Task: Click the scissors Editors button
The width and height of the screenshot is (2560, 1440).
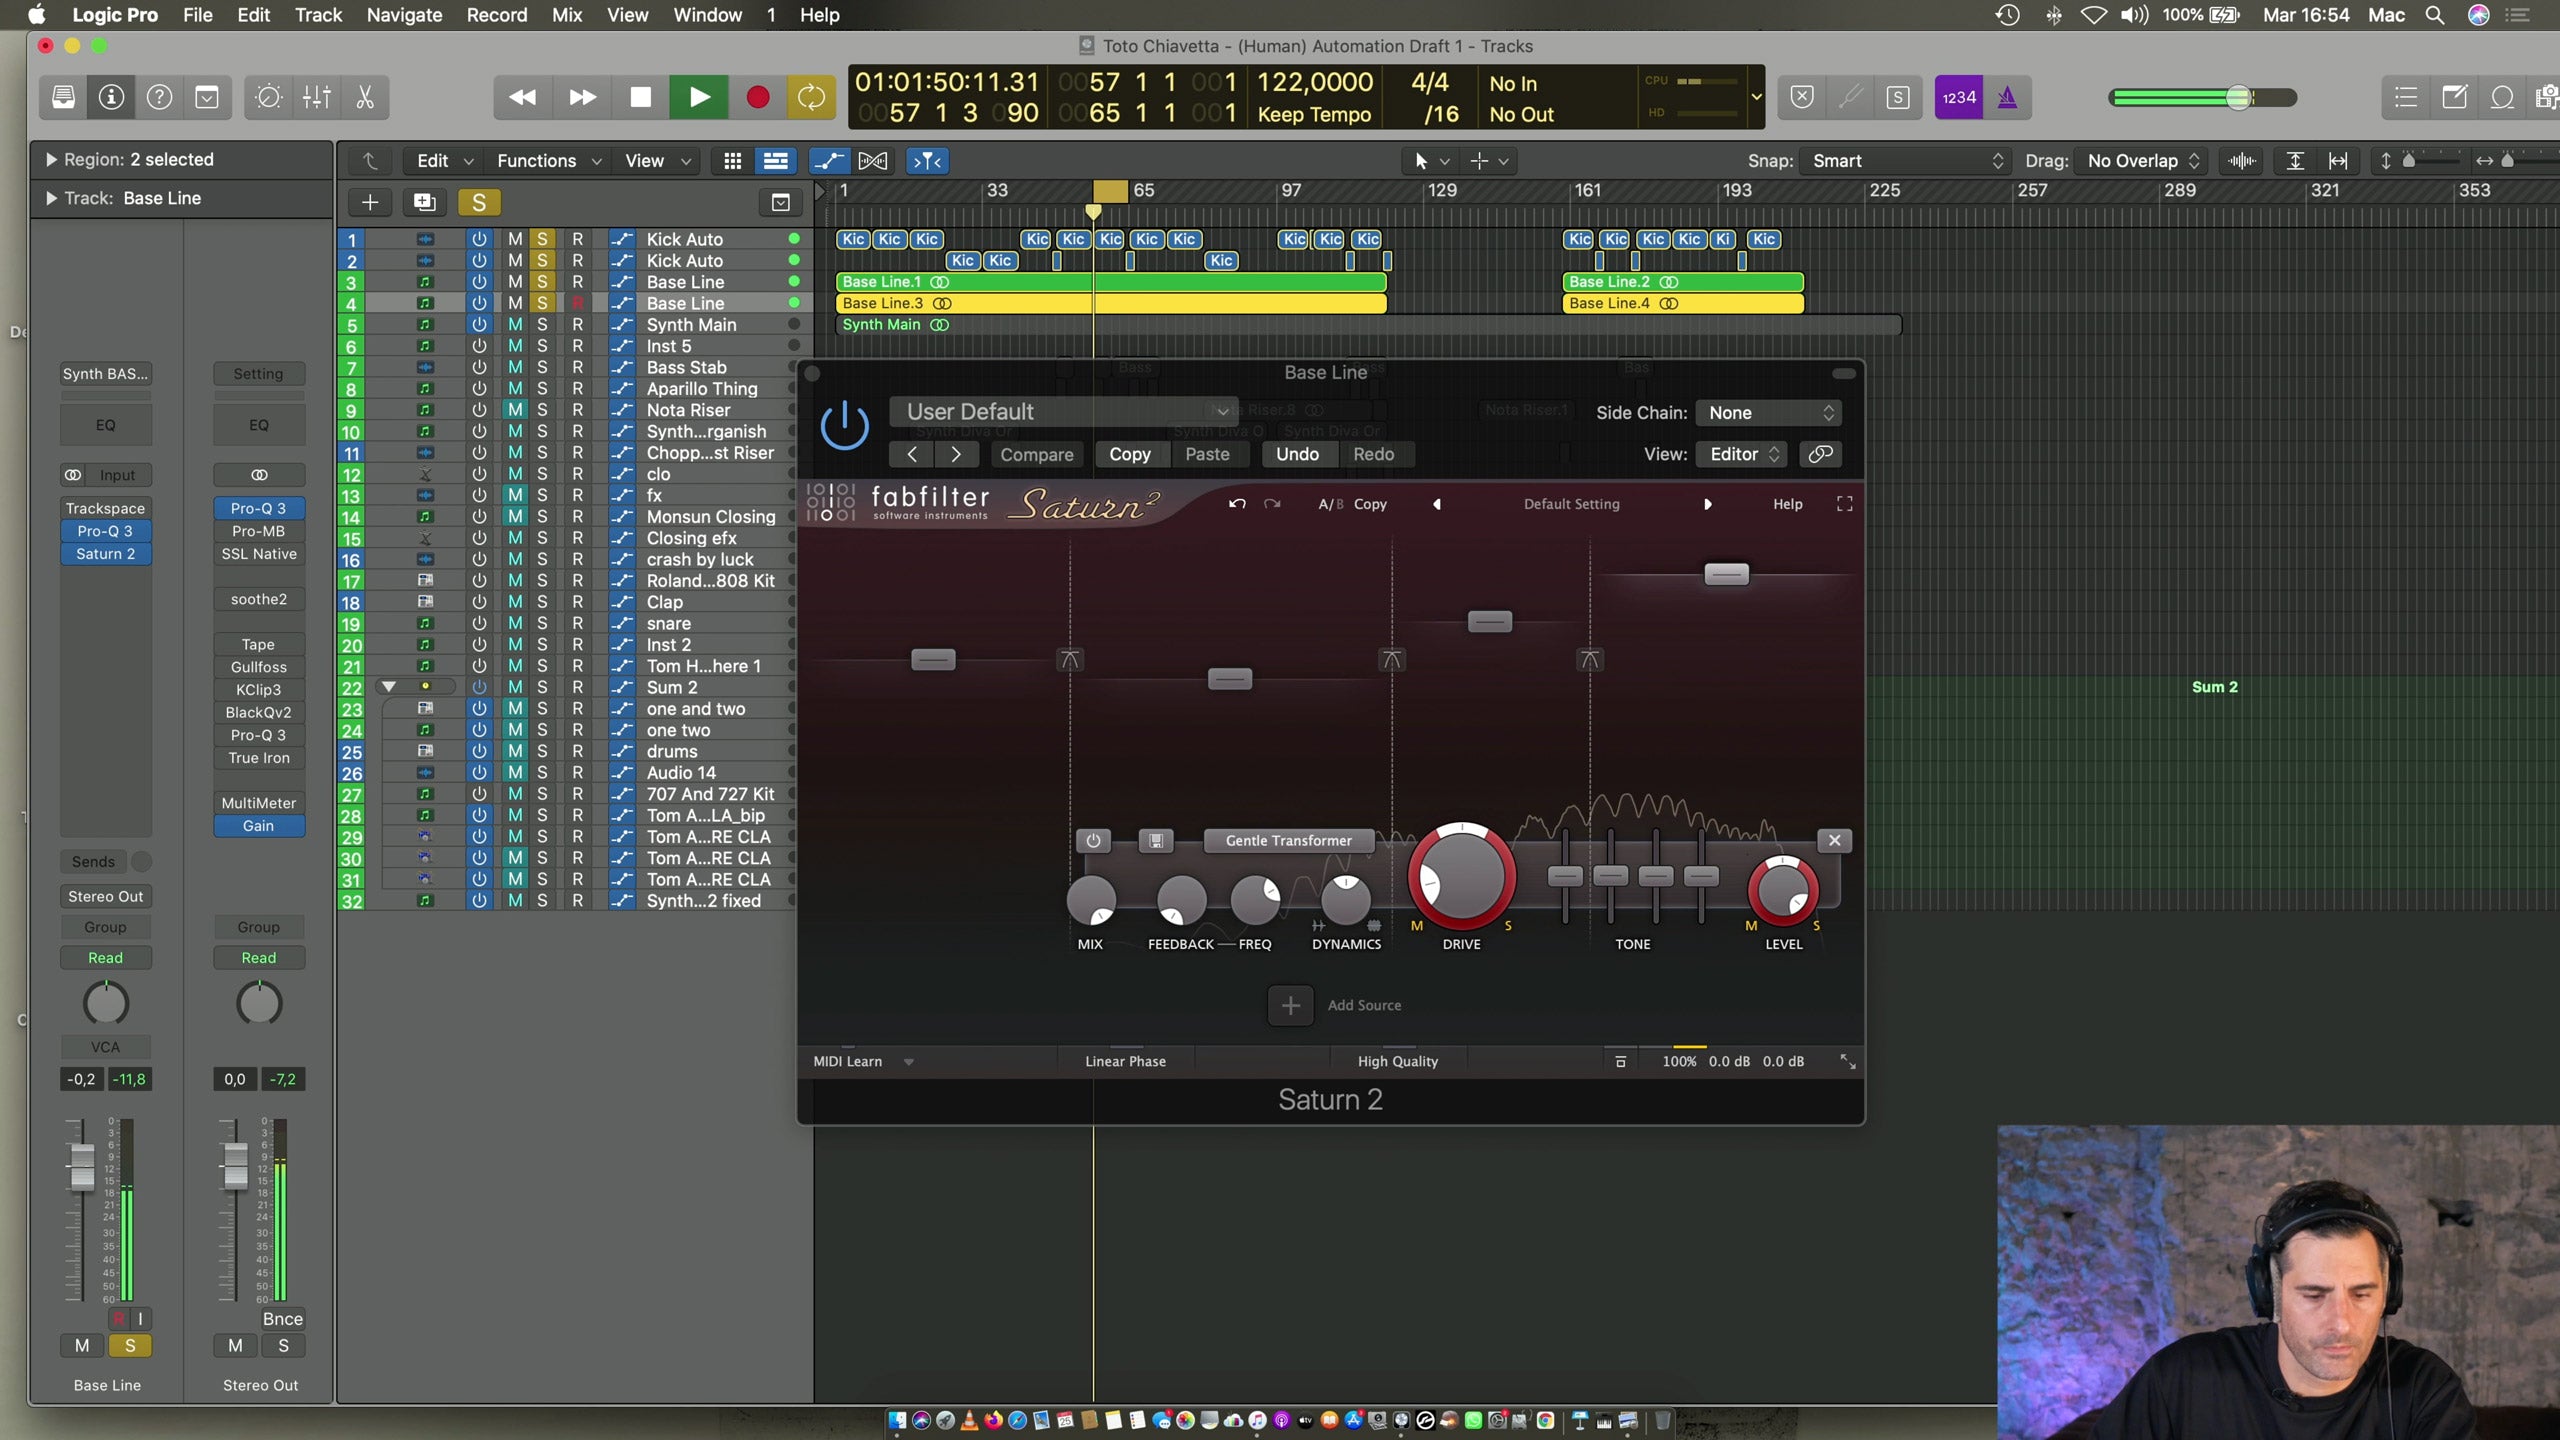Action: pyautogui.click(x=364, y=97)
